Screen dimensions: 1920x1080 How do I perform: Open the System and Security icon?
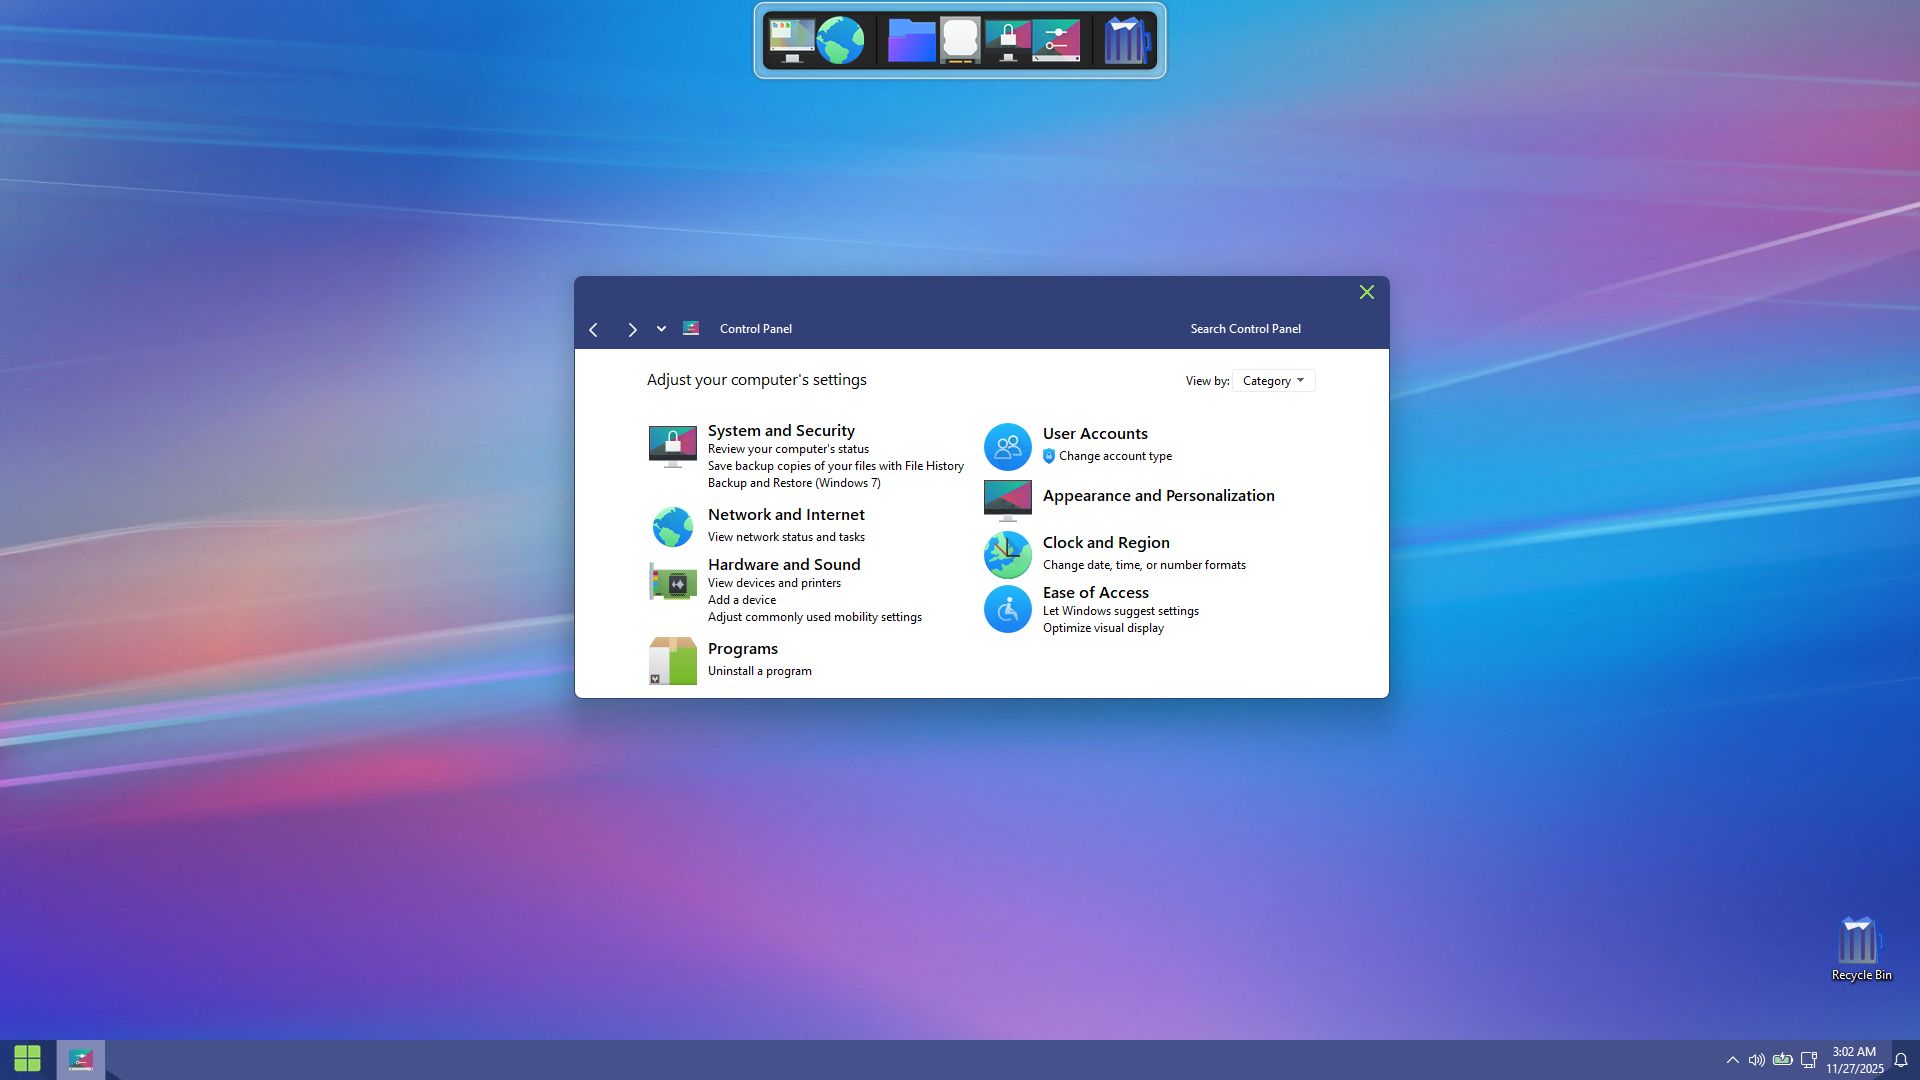pos(672,446)
